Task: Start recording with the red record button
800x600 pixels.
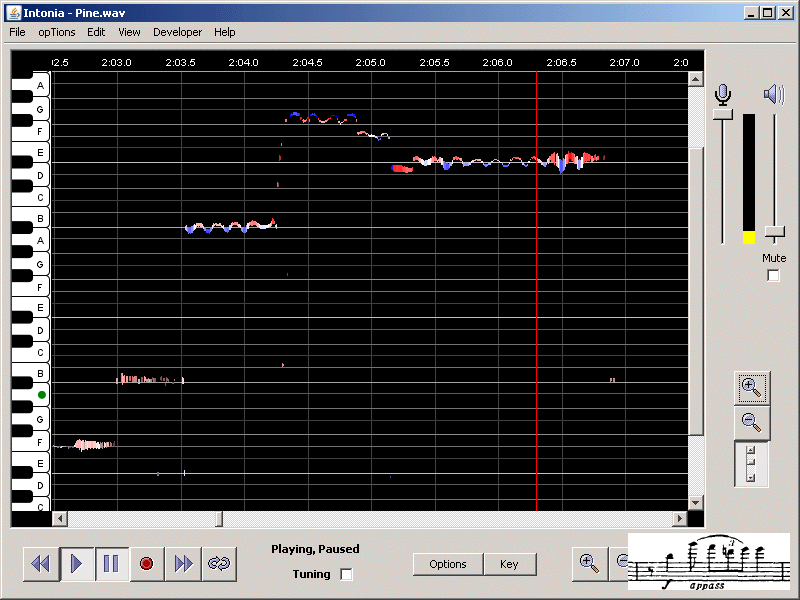Action: 146,564
